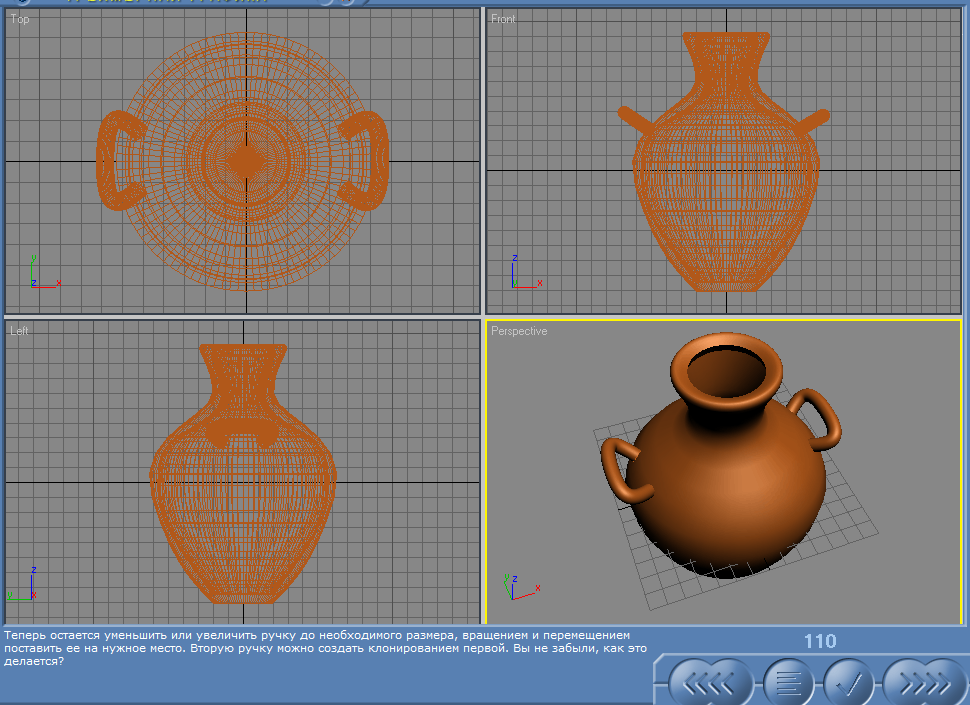Go forward with the right-pointing arrows button
This screenshot has width=970, height=705.
click(x=925, y=683)
